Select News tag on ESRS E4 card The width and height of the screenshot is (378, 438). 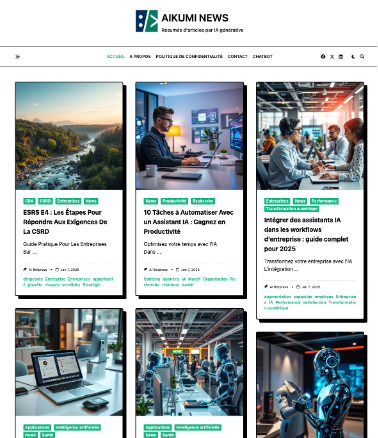[x=91, y=201]
